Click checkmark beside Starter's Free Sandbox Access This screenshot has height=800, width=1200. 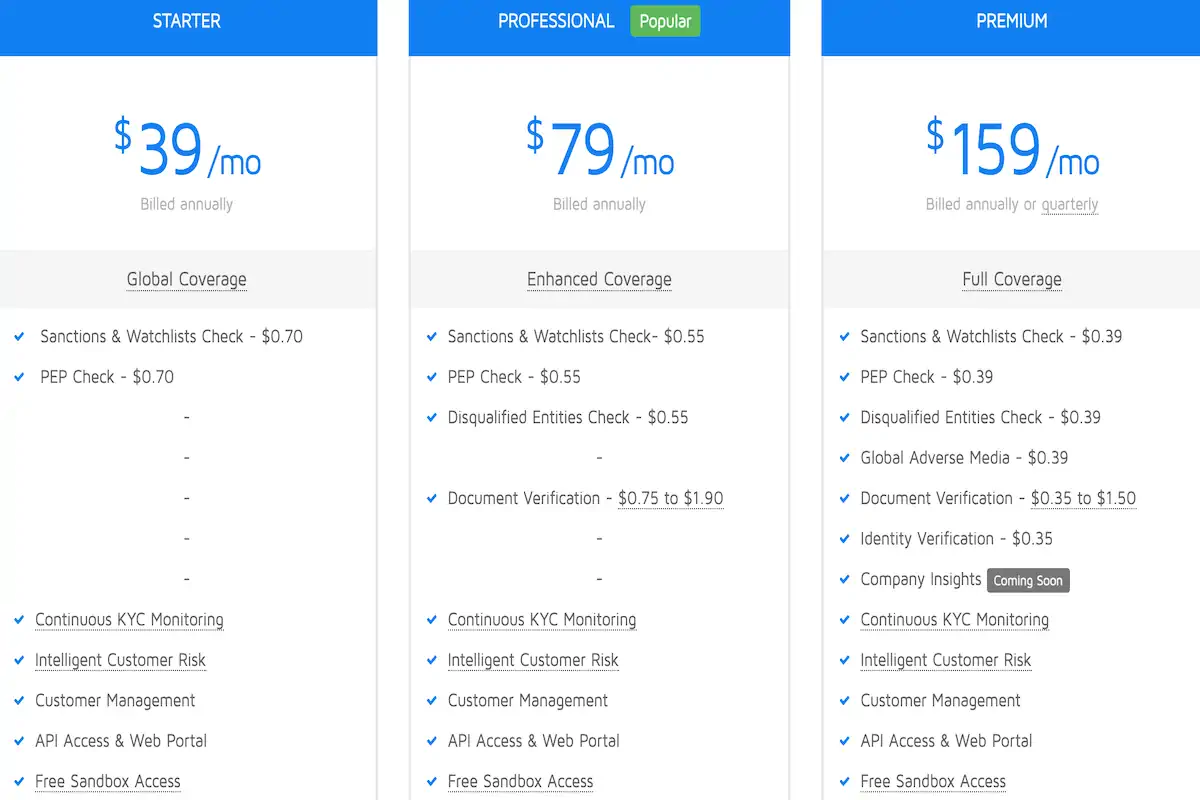tap(19, 782)
